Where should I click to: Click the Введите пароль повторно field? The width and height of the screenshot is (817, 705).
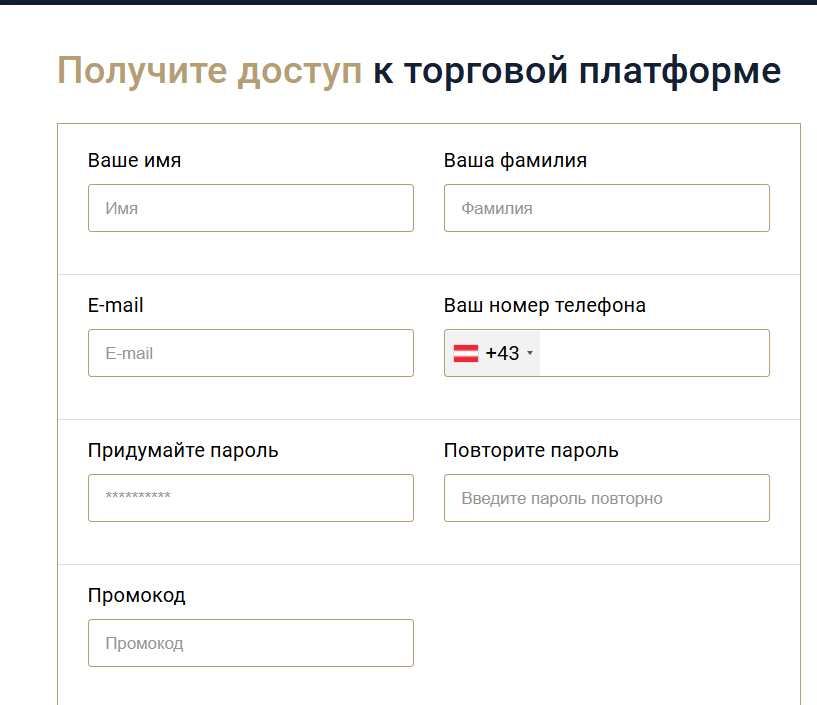click(x=606, y=498)
